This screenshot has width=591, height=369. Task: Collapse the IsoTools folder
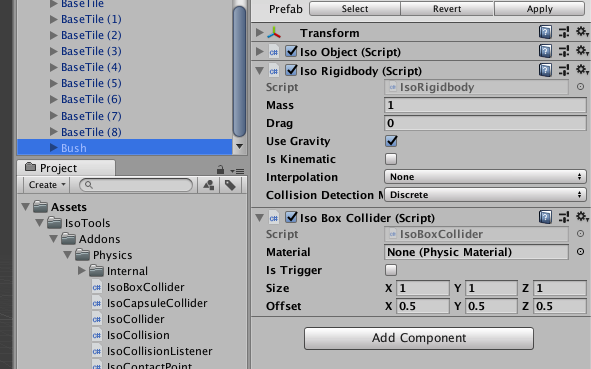[40, 223]
